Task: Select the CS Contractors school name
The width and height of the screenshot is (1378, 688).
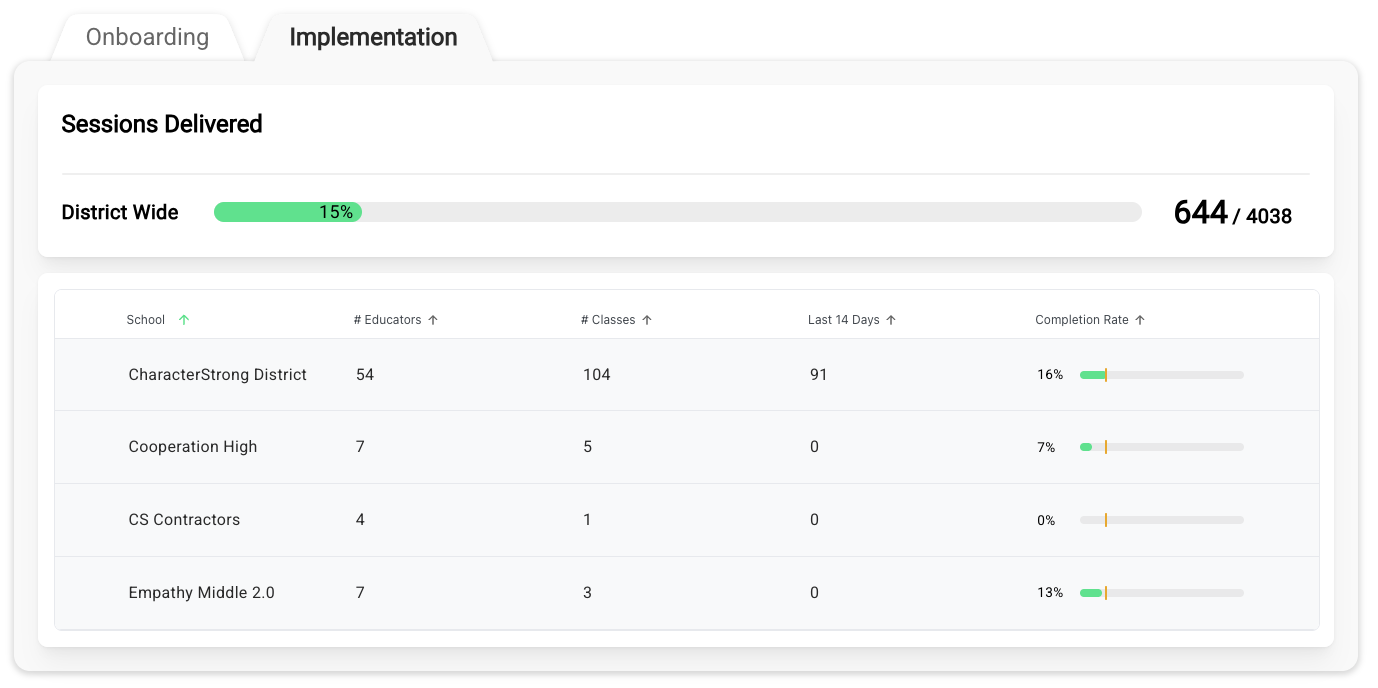Action: pos(184,520)
